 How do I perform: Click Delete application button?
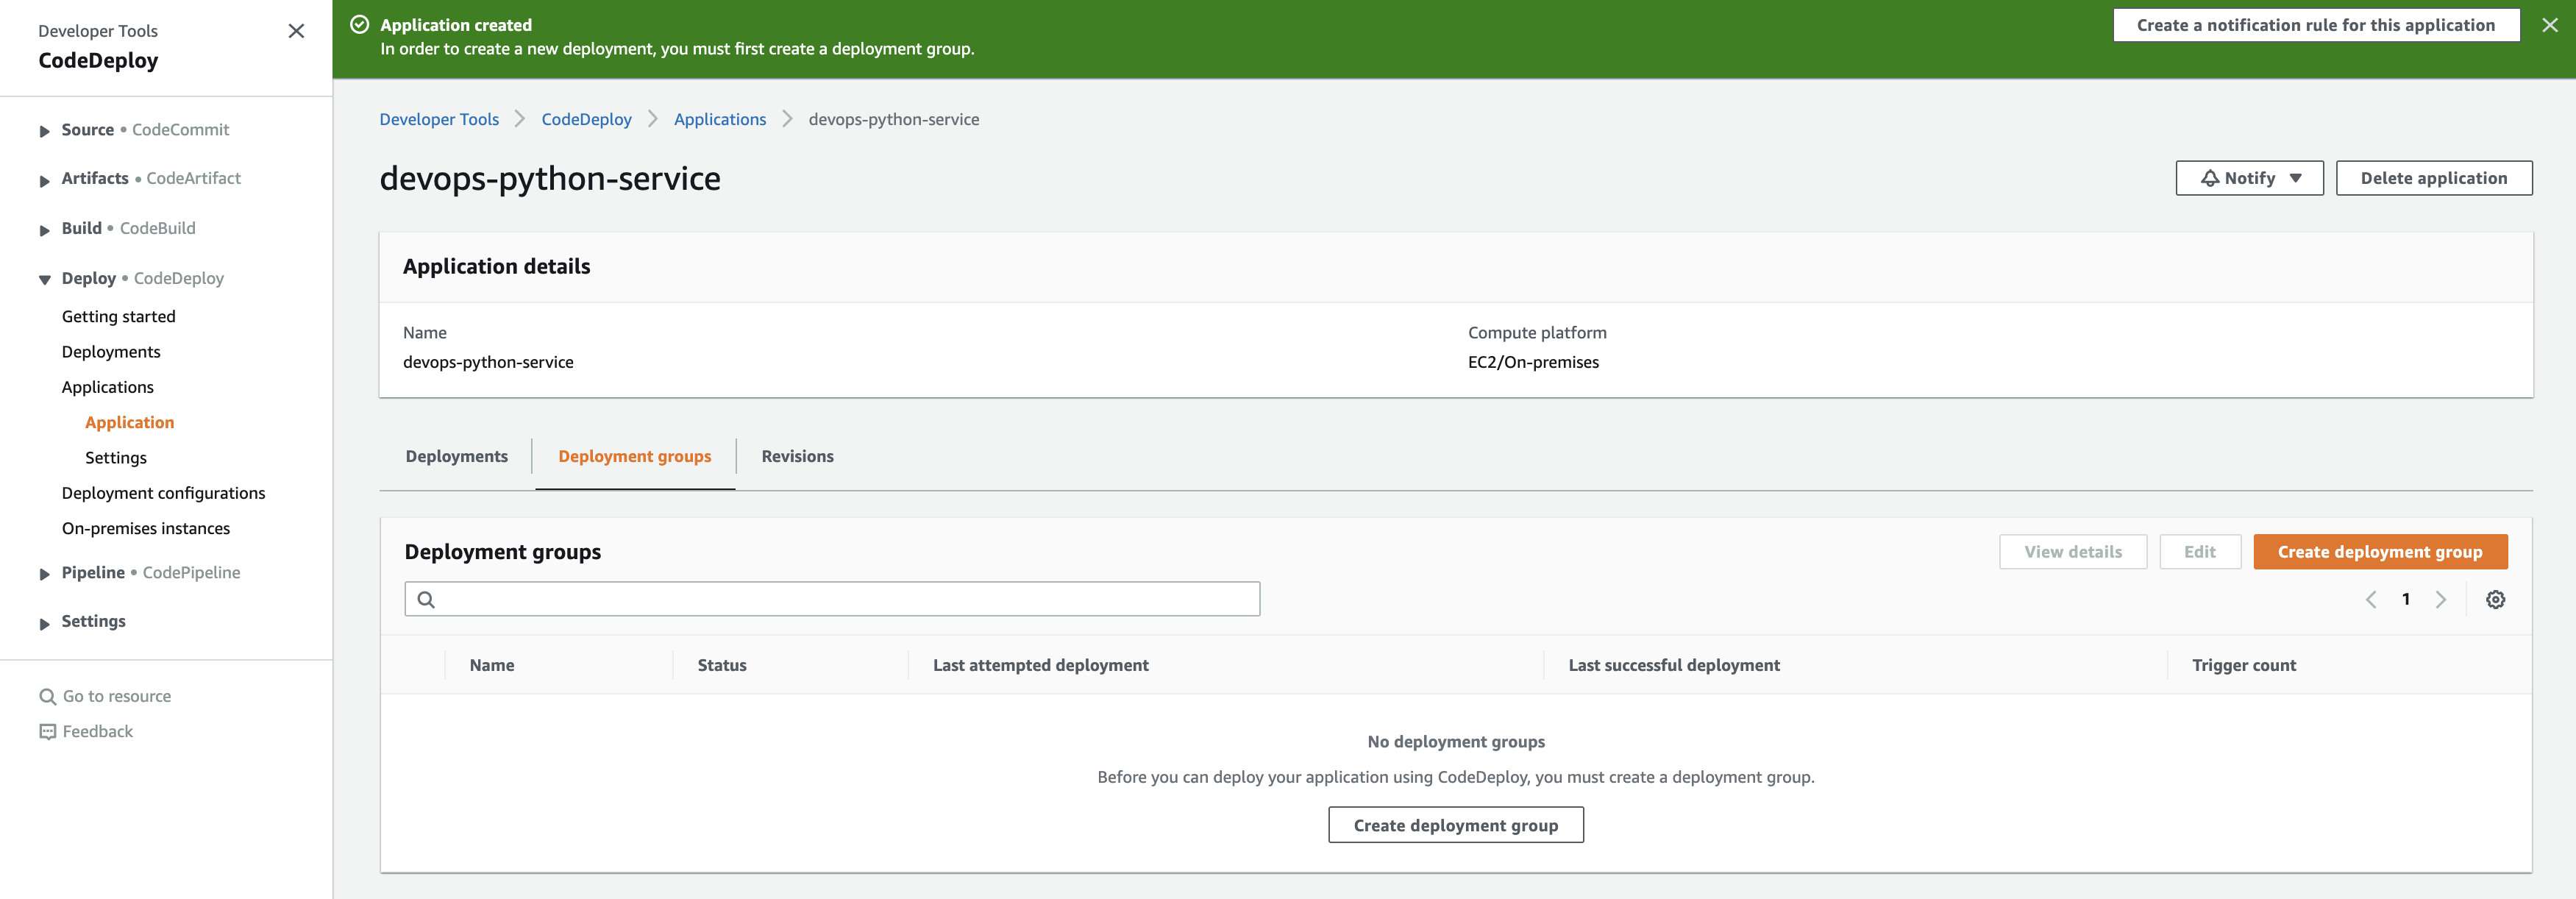(x=2433, y=179)
